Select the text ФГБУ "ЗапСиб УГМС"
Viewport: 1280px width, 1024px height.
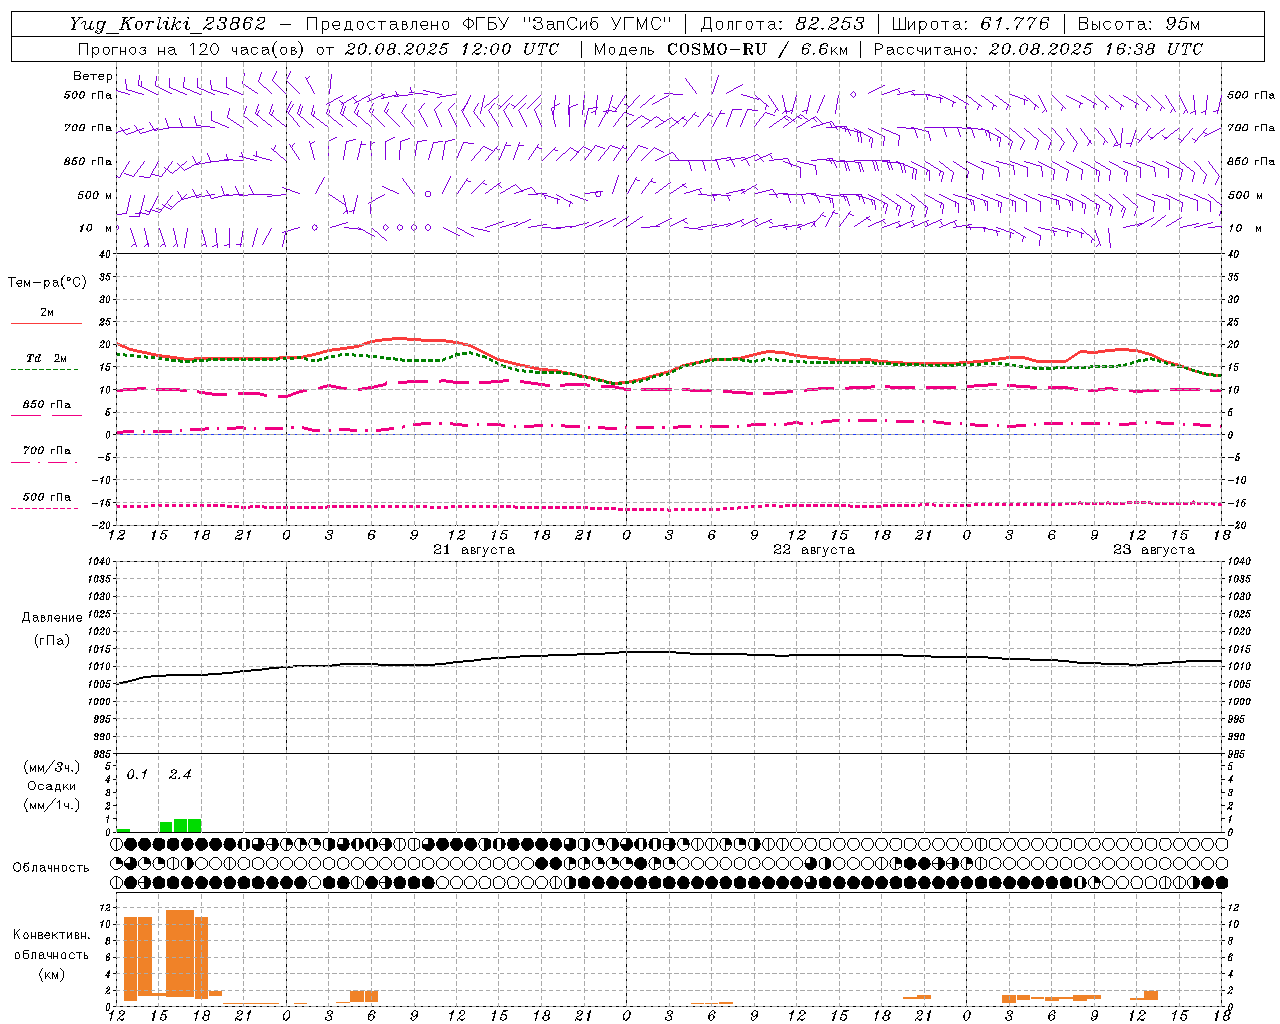coord(566,24)
